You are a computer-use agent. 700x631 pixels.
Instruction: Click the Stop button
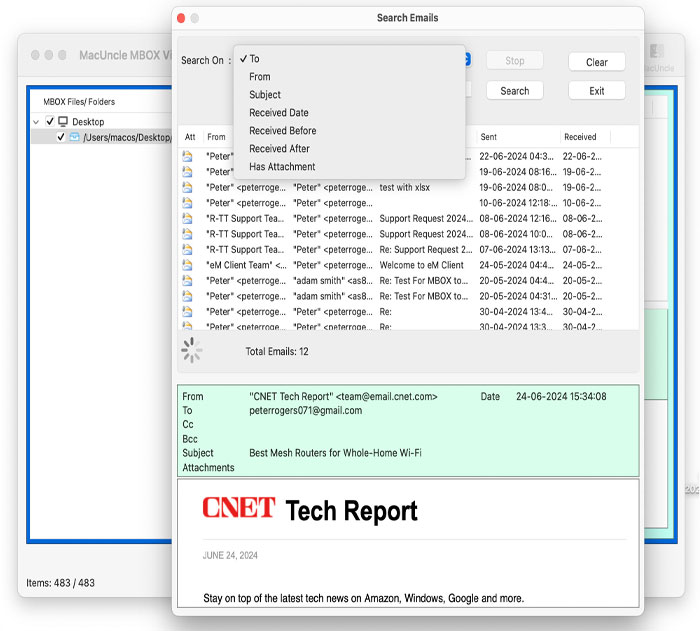pyautogui.click(x=514, y=61)
